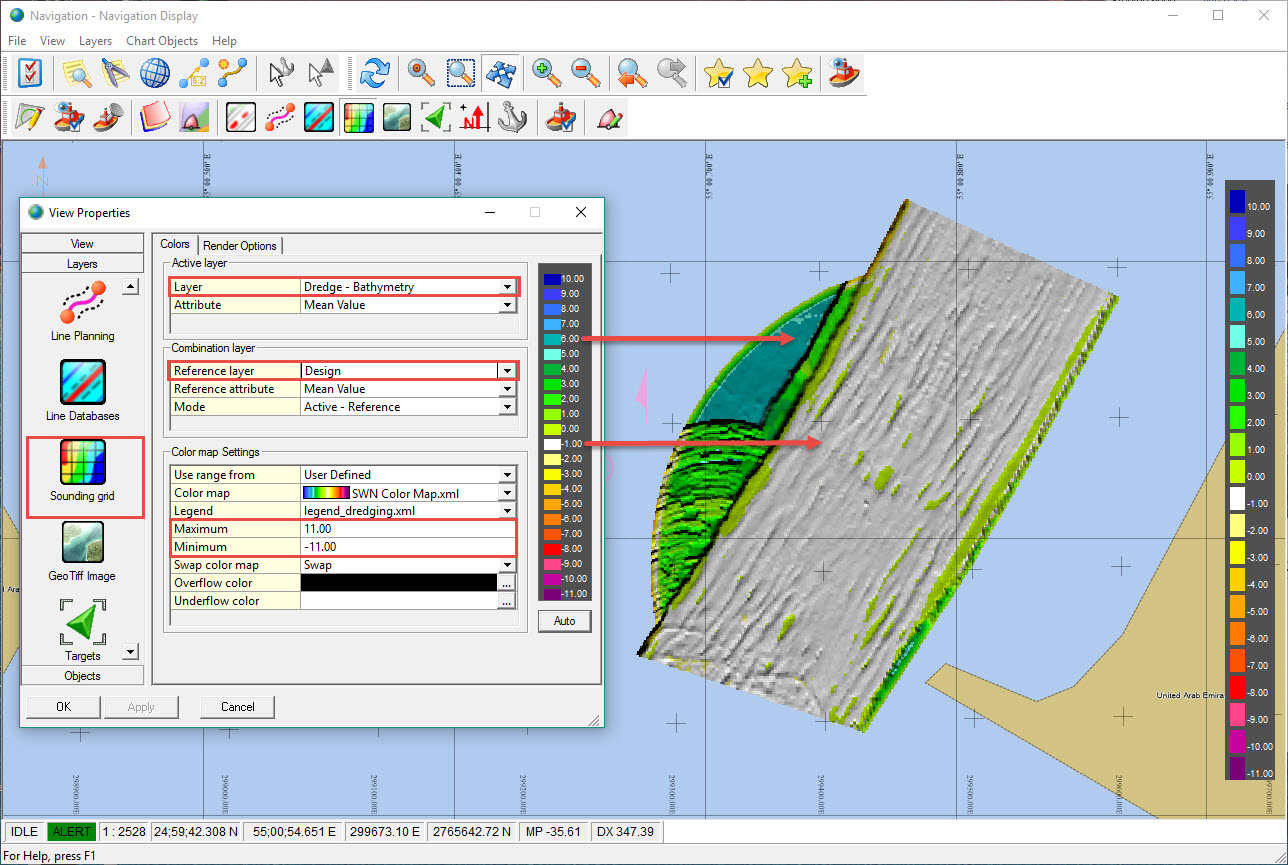Screen dimensions: 1288x865
Task: Click the blue globe toolbar icon
Action: coord(155,73)
